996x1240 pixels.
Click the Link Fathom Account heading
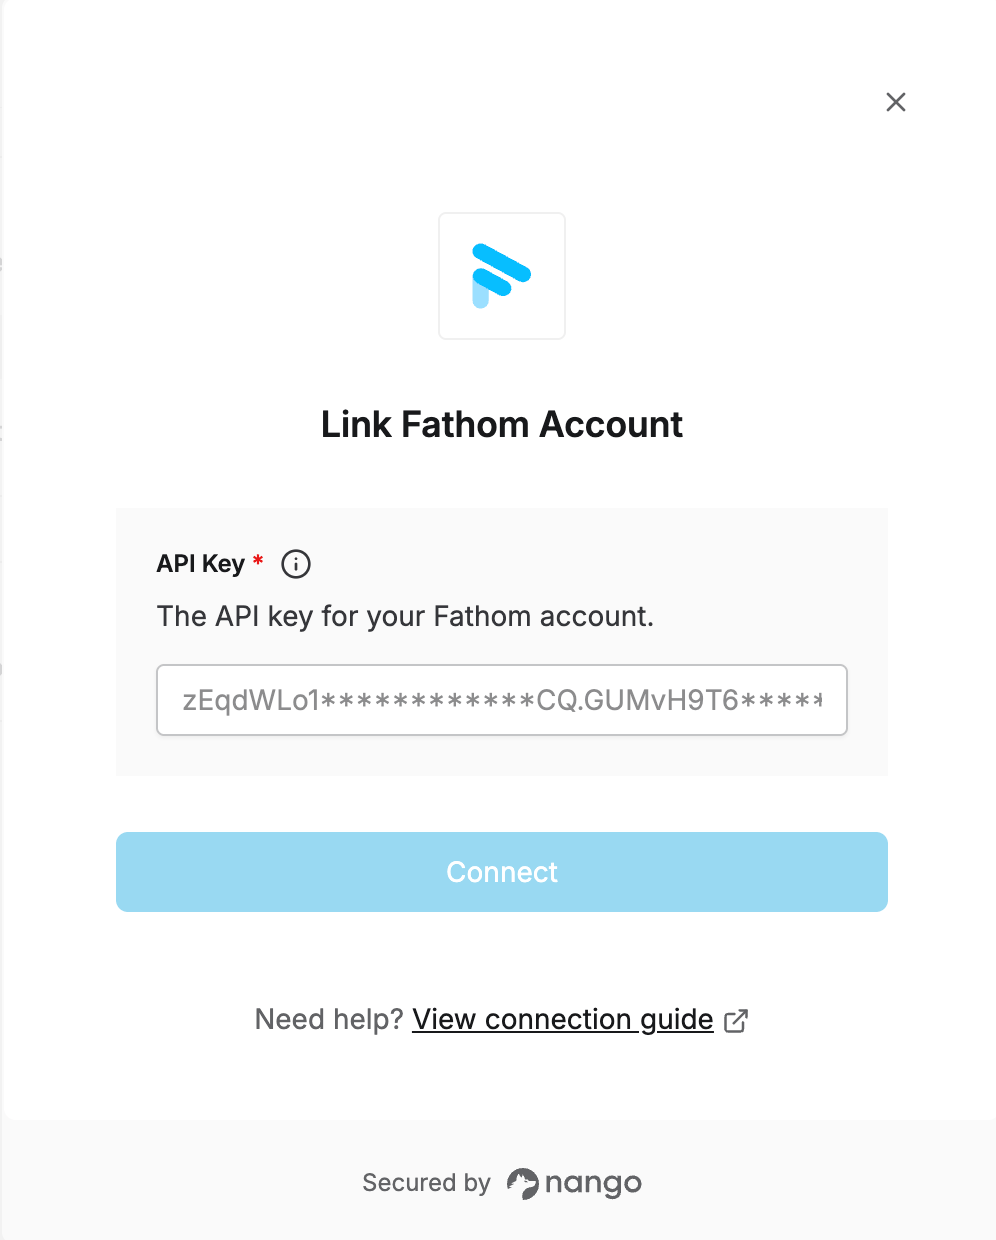pyautogui.click(x=502, y=424)
